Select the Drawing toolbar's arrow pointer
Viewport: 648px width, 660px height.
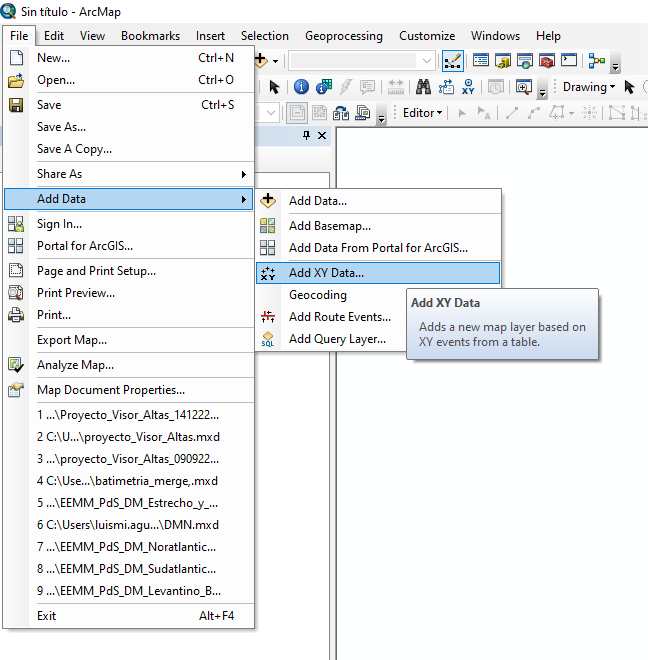click(629, 87)
